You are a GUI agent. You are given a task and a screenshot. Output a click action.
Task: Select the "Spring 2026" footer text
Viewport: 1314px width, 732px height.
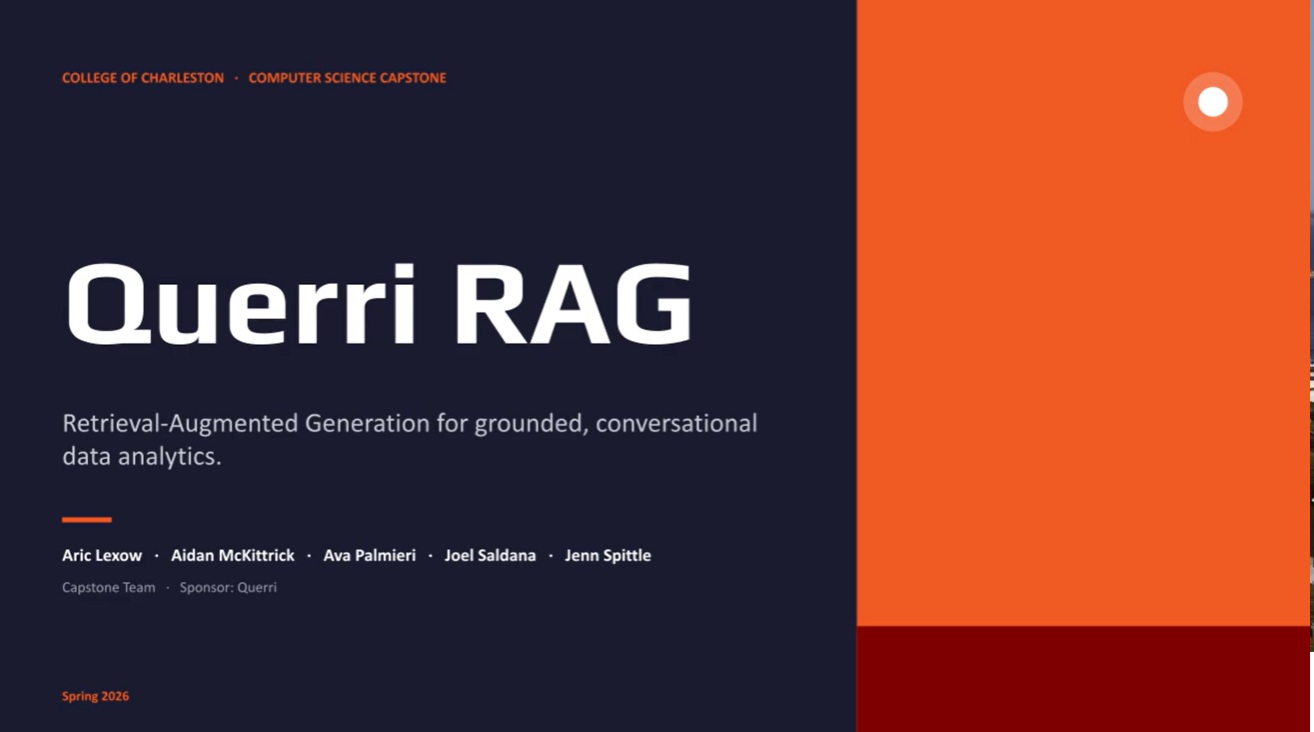95,696
